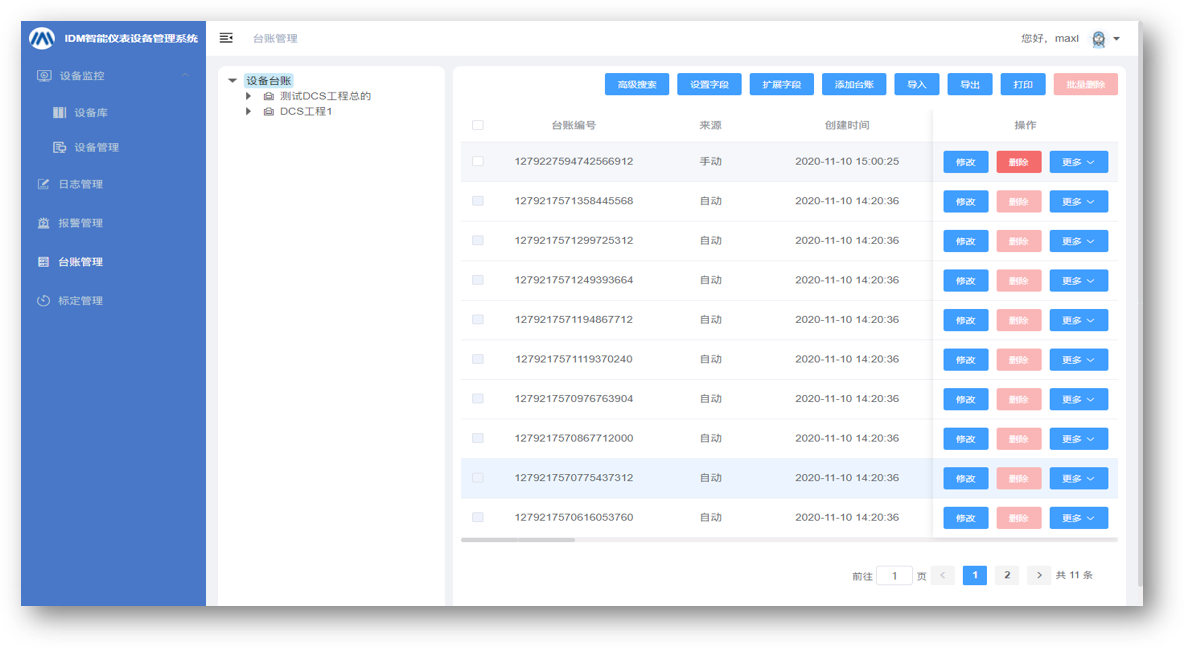Click 修改 for row 1279227594742566912
This screenshot has height=648, width=1185.
point(966,162)
